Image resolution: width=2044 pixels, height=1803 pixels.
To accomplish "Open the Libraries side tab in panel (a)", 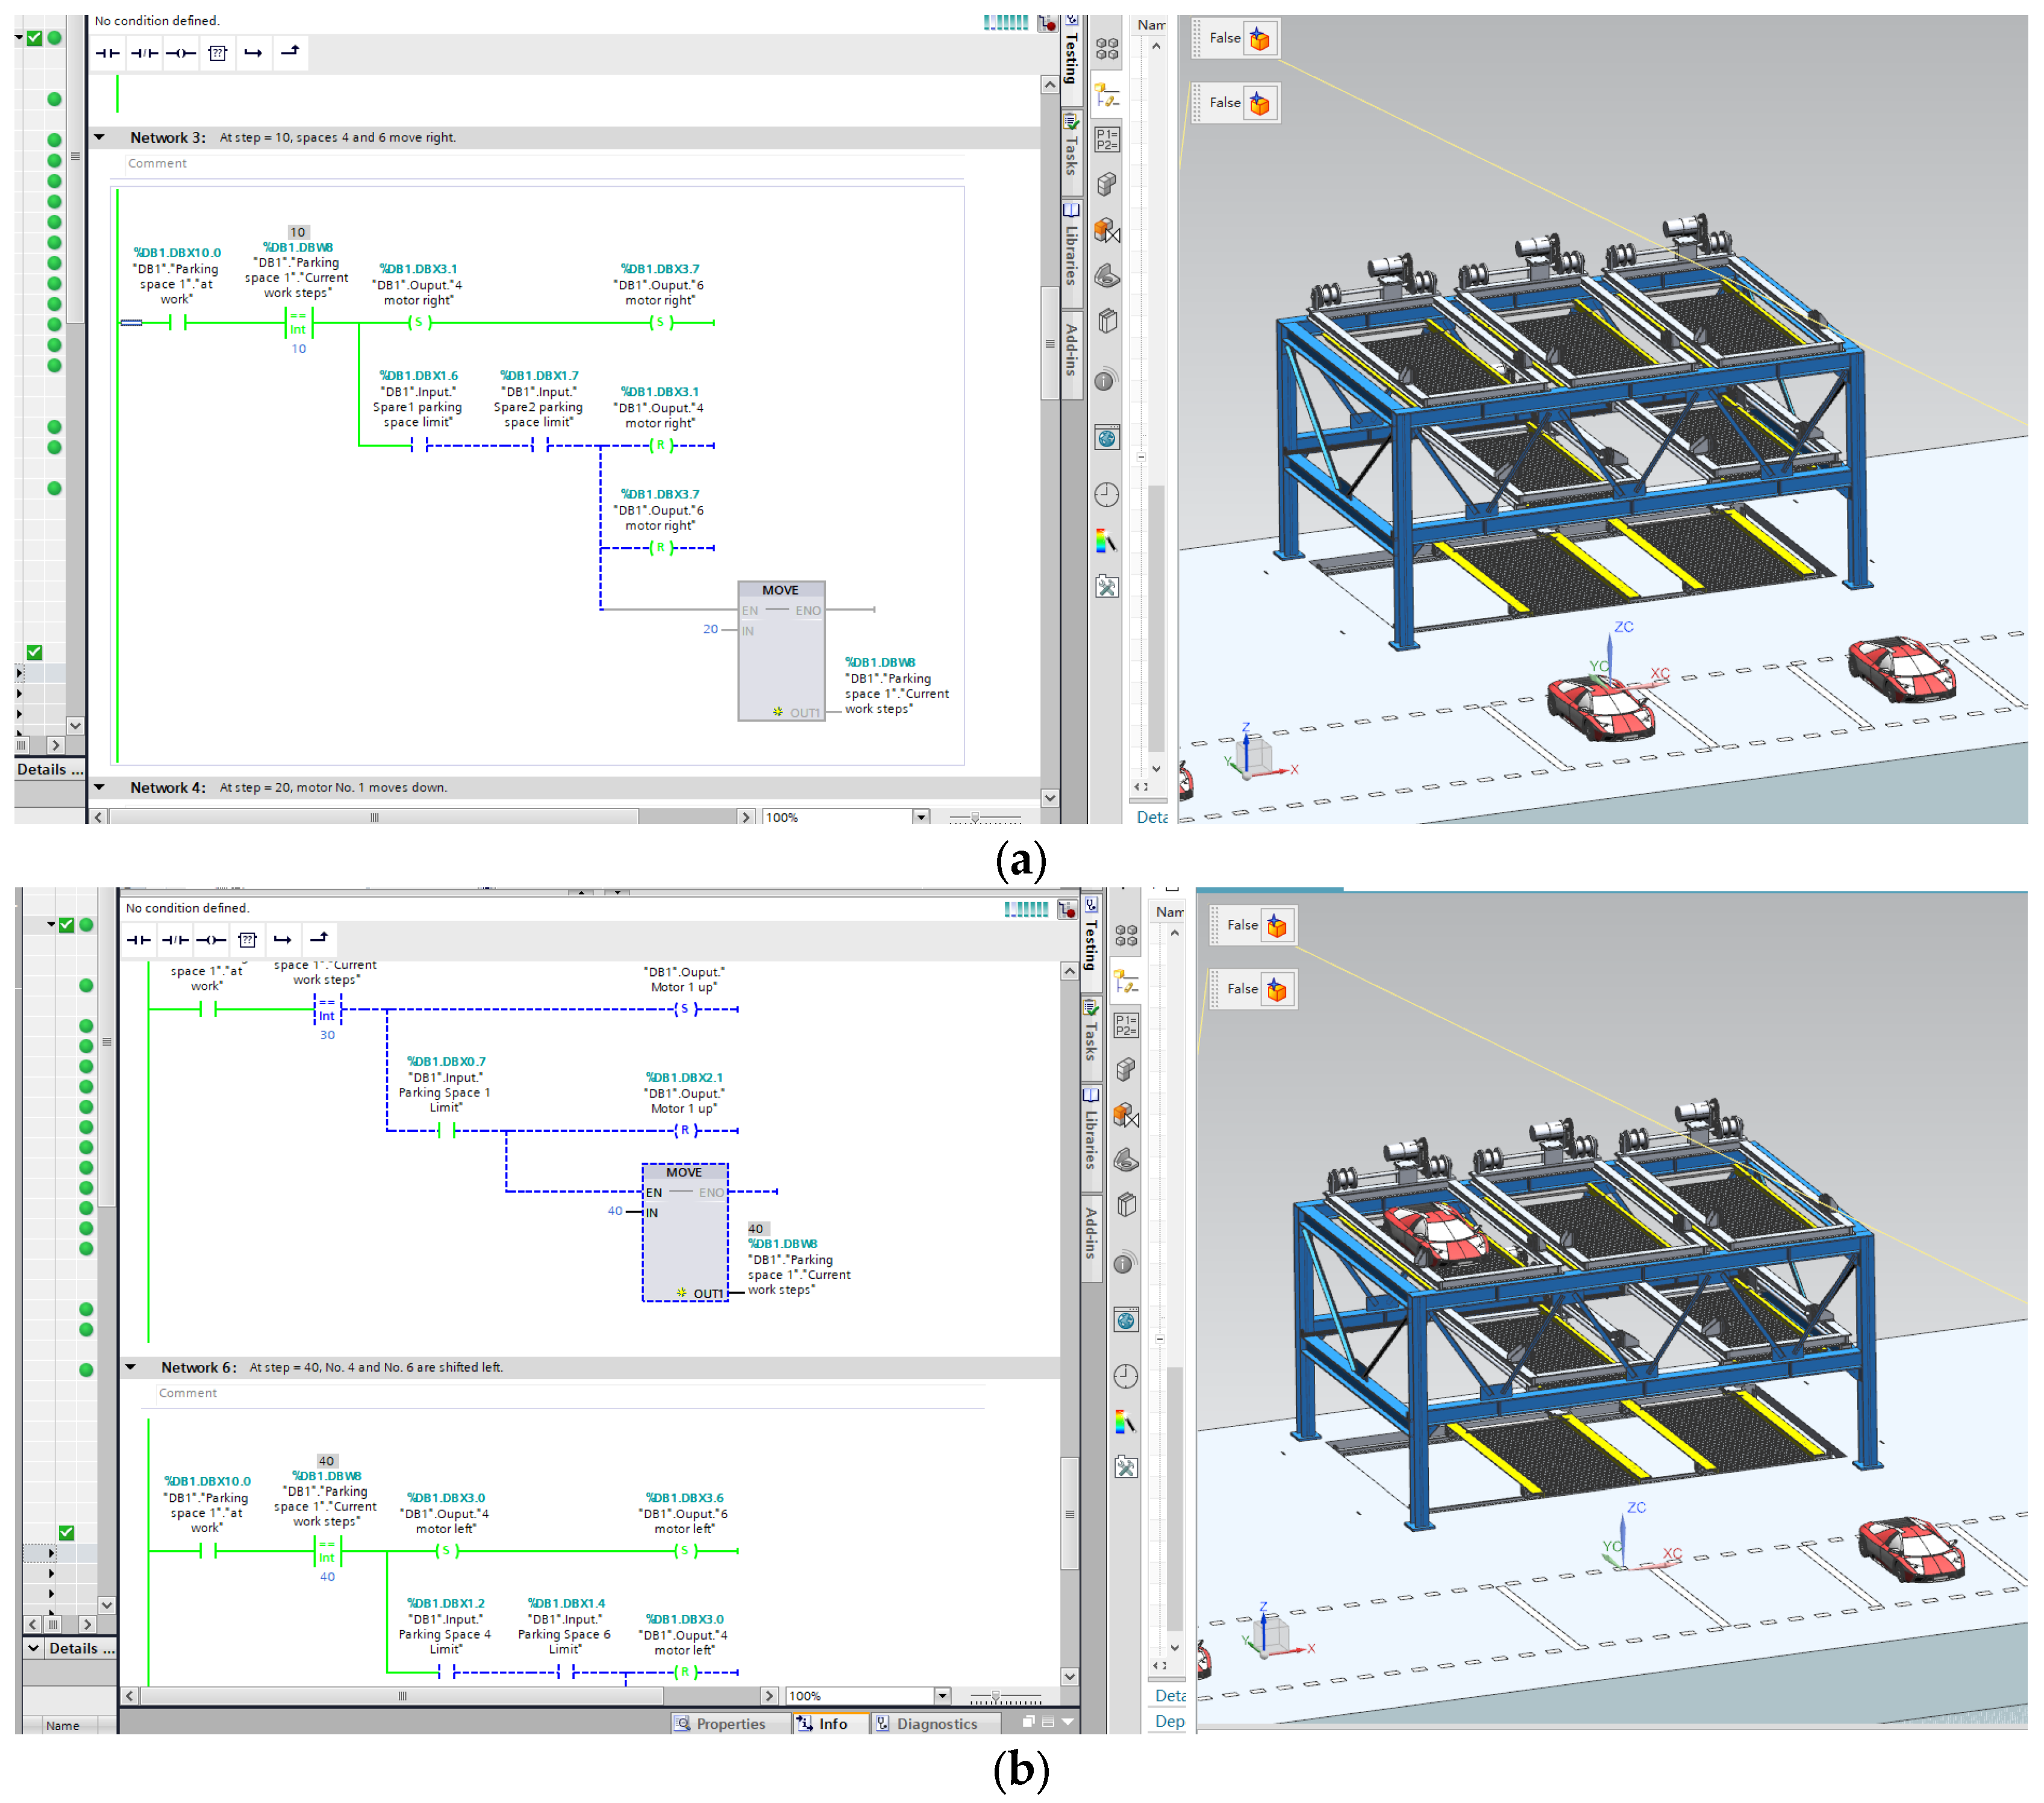I will 1071,245.
